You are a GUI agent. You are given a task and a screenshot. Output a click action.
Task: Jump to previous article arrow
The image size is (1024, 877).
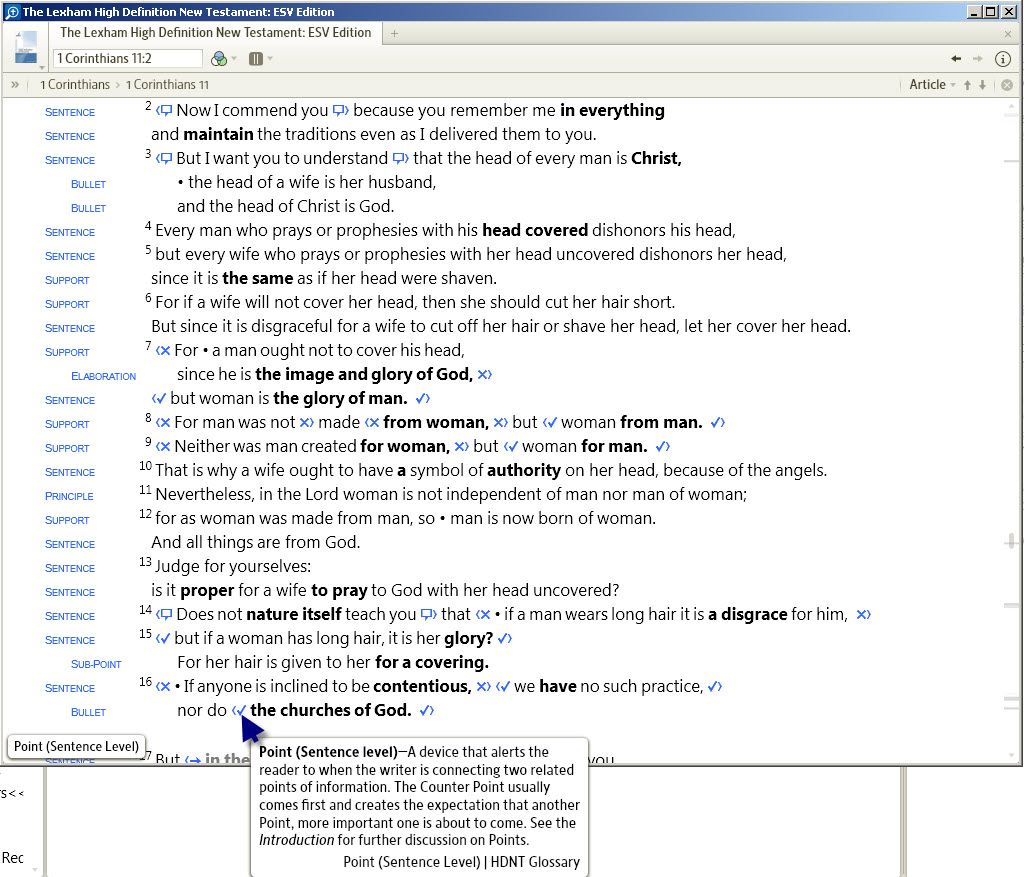(967, 85)
